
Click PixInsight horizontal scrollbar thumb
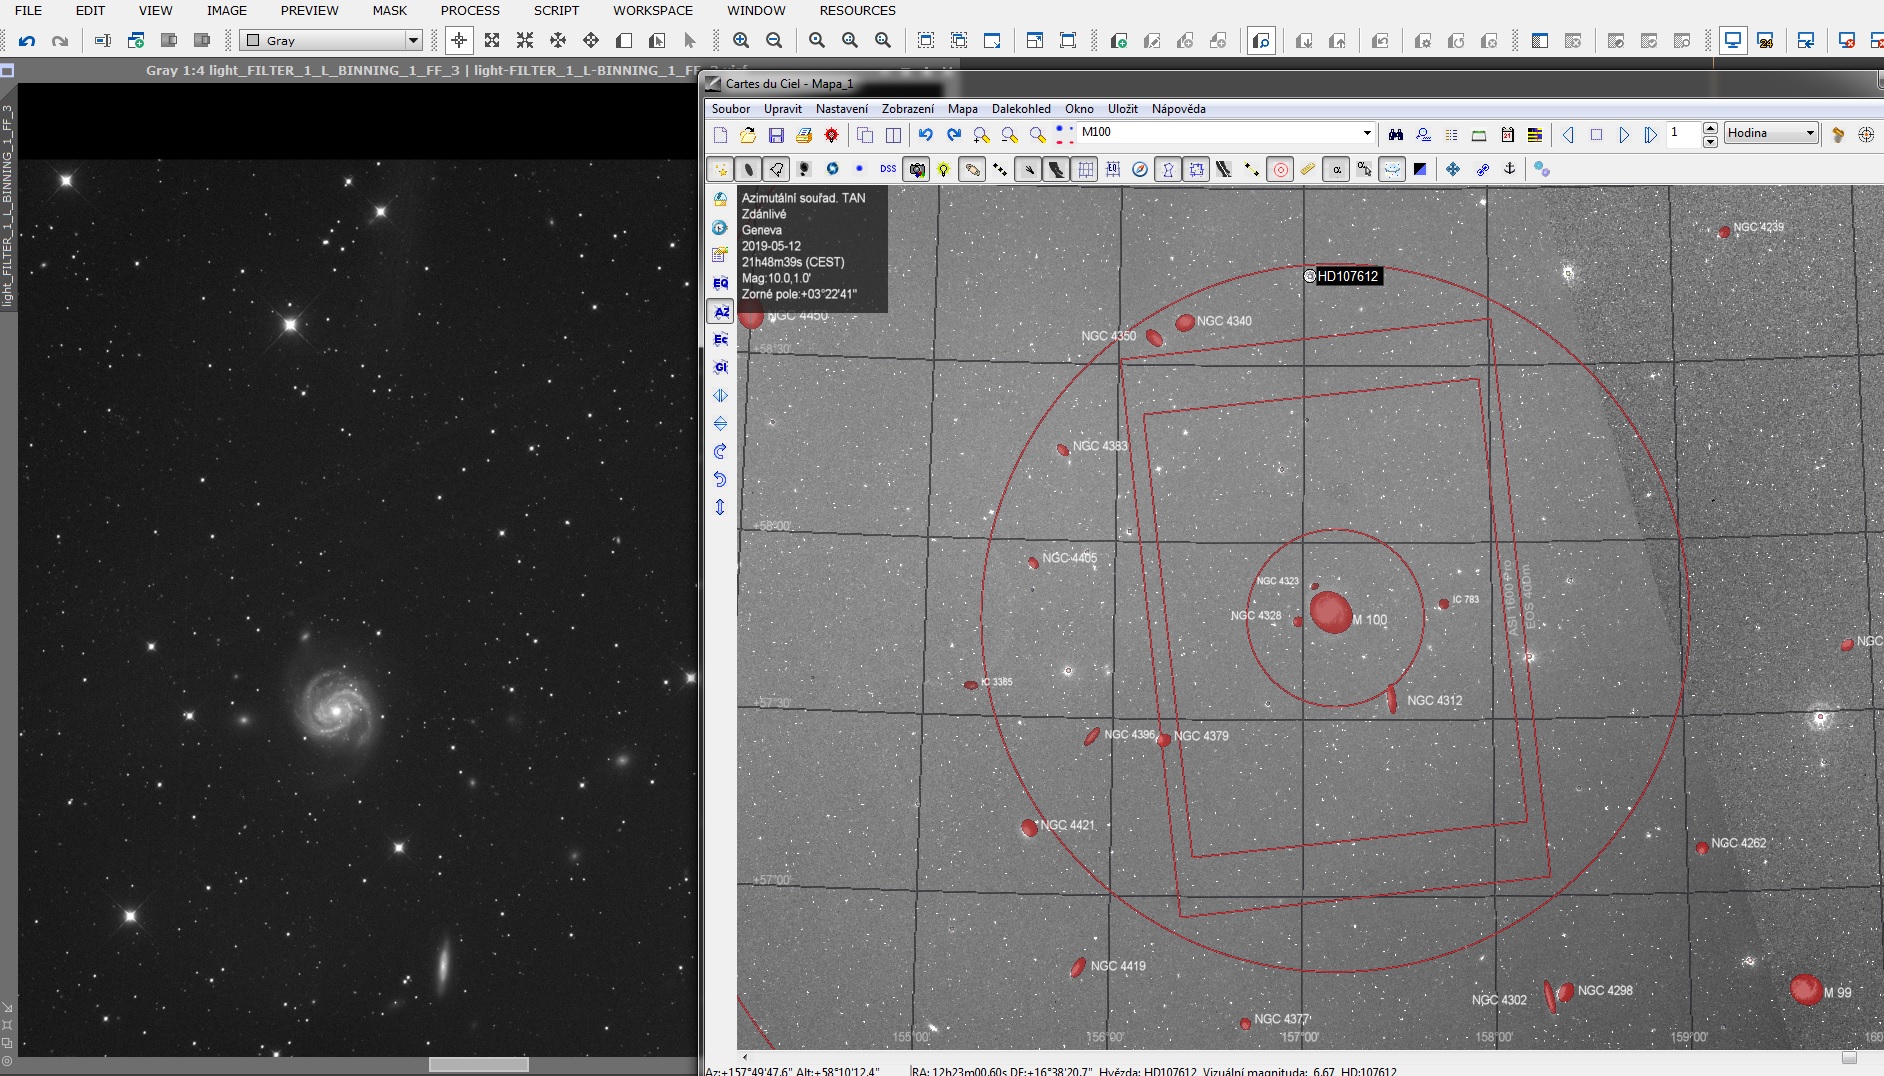pos(478,1065)
